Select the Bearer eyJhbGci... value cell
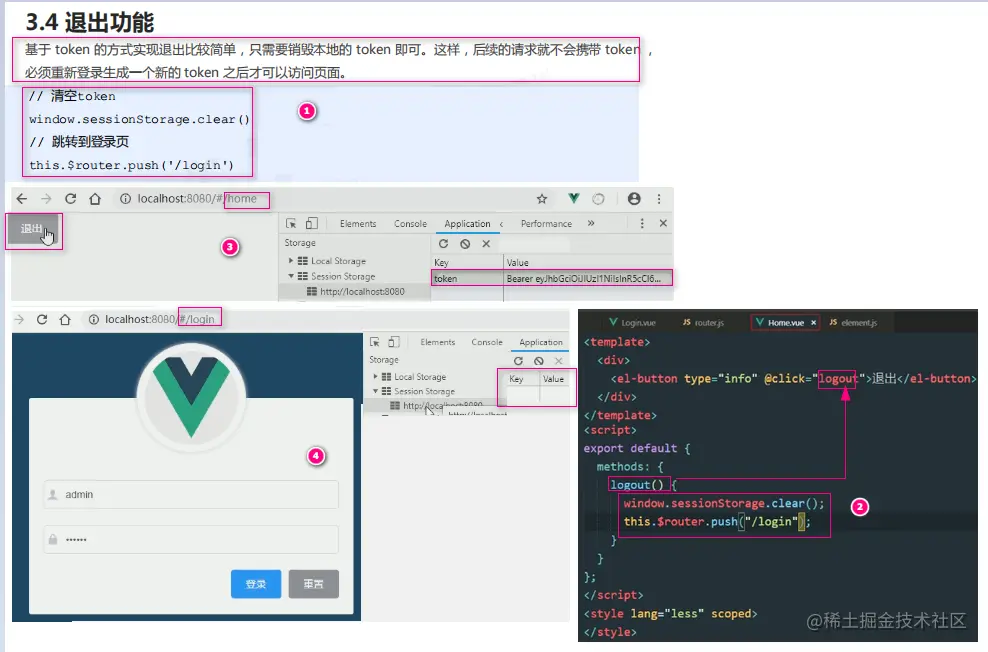The width and height of the screenshot is (988, 652). pos(588,278)
